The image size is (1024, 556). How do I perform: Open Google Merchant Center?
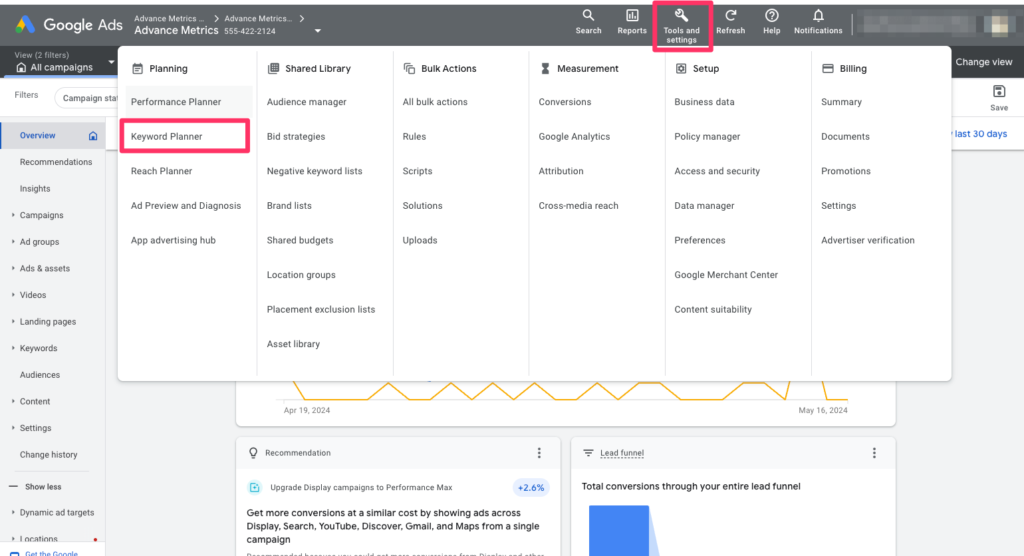[x=726, y=275]
